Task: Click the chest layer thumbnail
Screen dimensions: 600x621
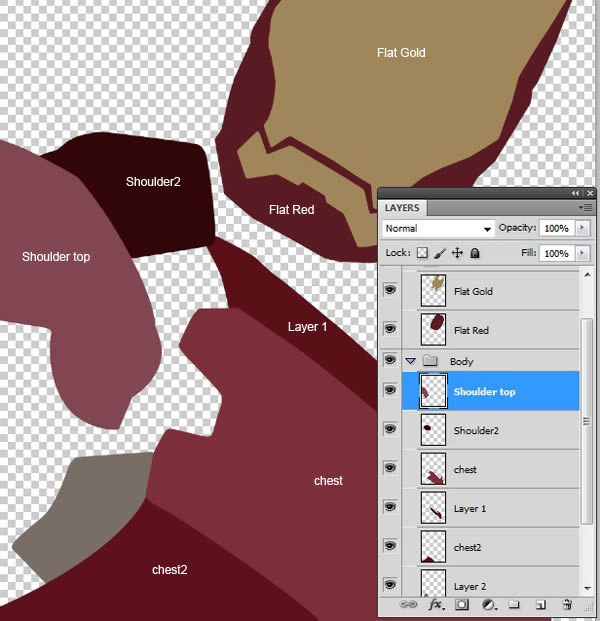Action: 433,469
